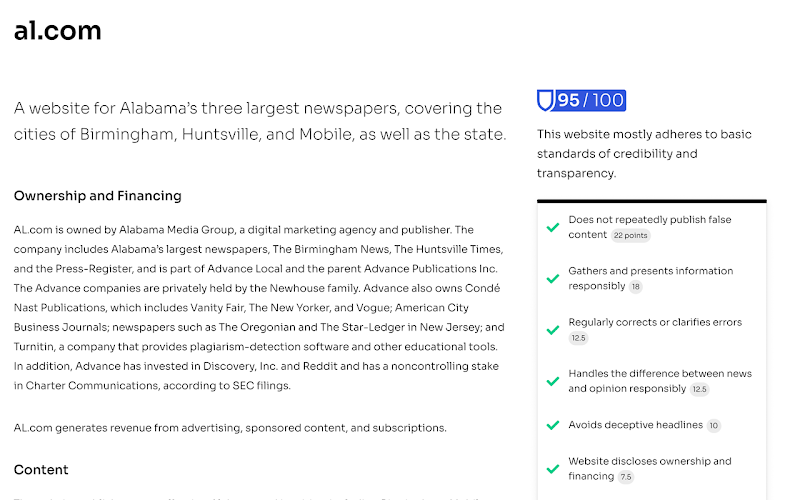Click checkmark beside 'Avoids deceptive headlines'
800x500 pixels.
553,425
